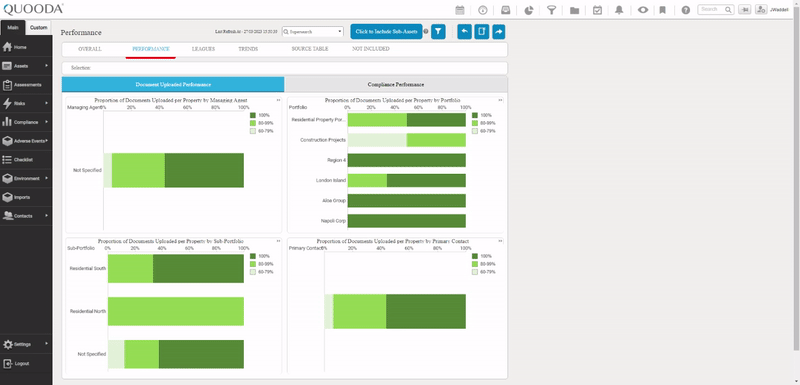Select Document Uploaded Performance view
This screenshot has width=800, height=385.
pyautogui.click(x=173, y=85)
